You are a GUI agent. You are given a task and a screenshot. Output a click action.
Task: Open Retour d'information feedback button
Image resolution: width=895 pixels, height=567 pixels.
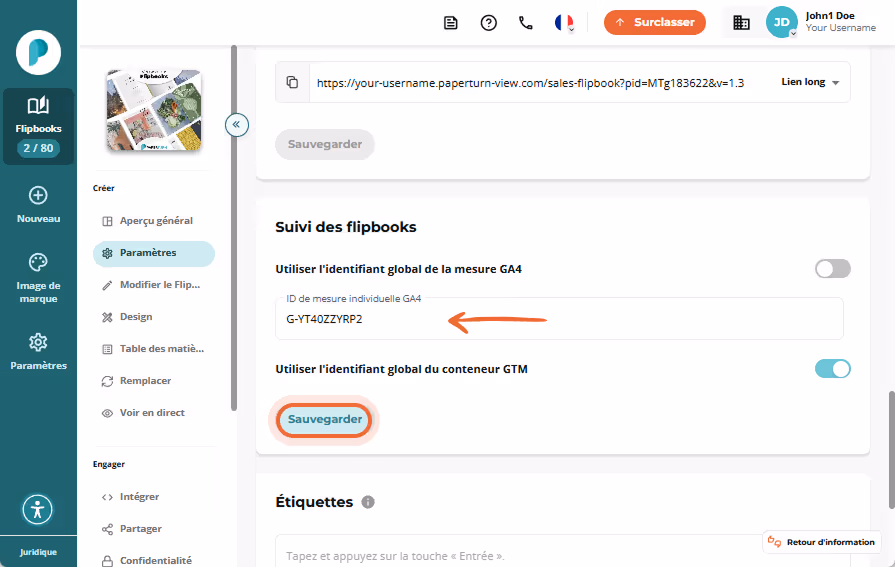pyautogui.click(x=822, y=542)
